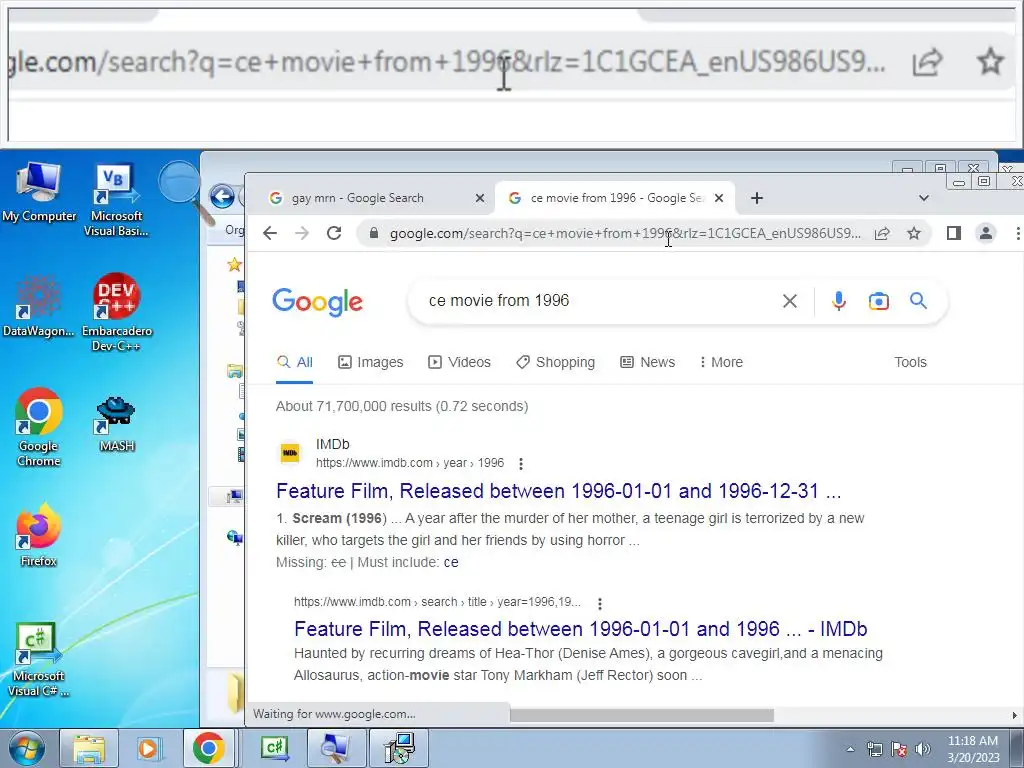
Task: Open 'Feature Film, Released between 1996-01-01 and 1996-12-31' link
Action: pyautogui.click(x=558, y=491)
